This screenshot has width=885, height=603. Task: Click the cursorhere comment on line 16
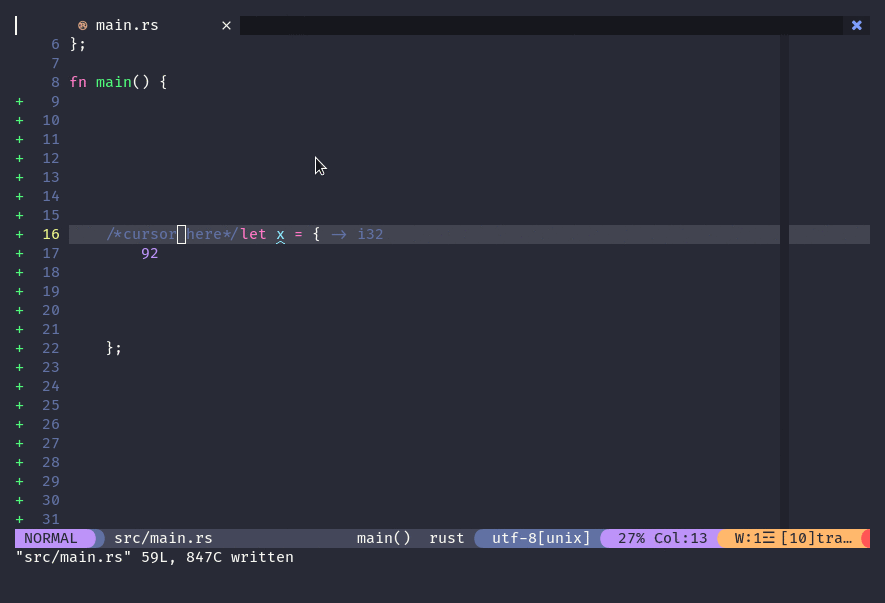172,234
